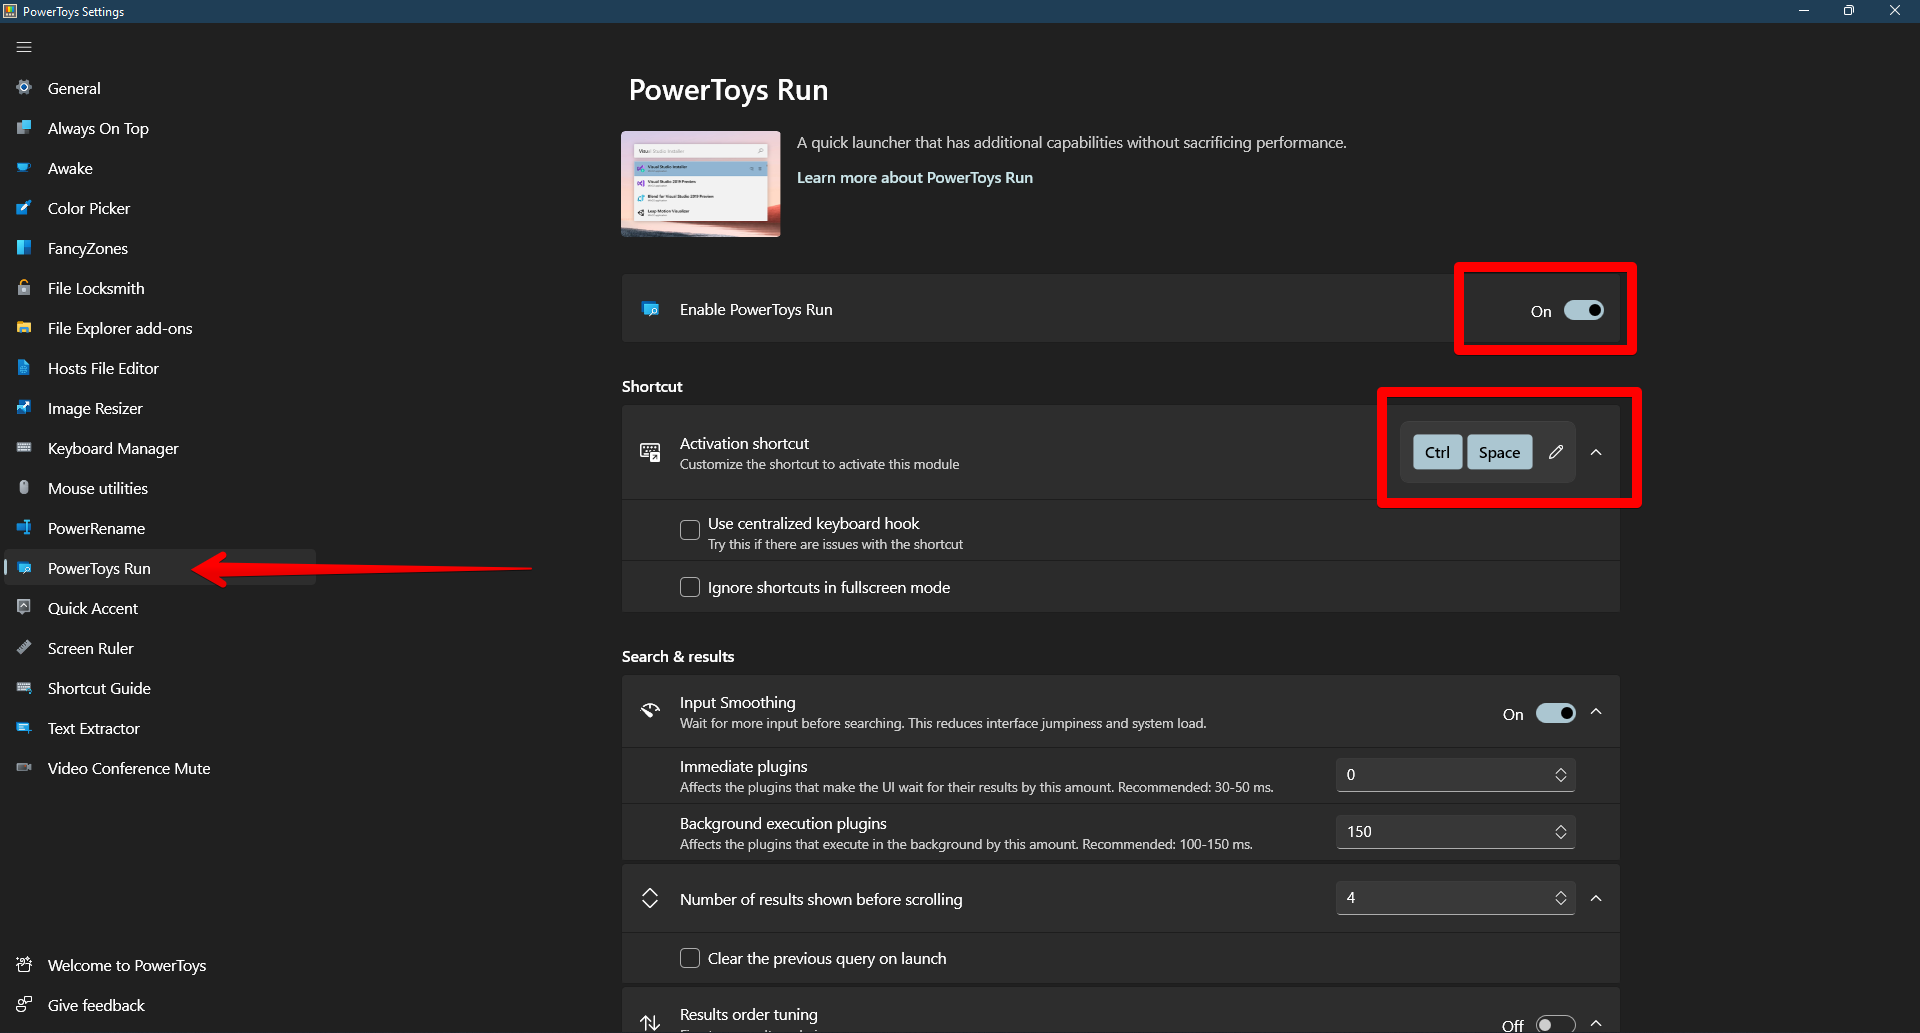Collapse the Activation shortcut section
This screenshot has width=1920, height=1033.
(1596, 452)
